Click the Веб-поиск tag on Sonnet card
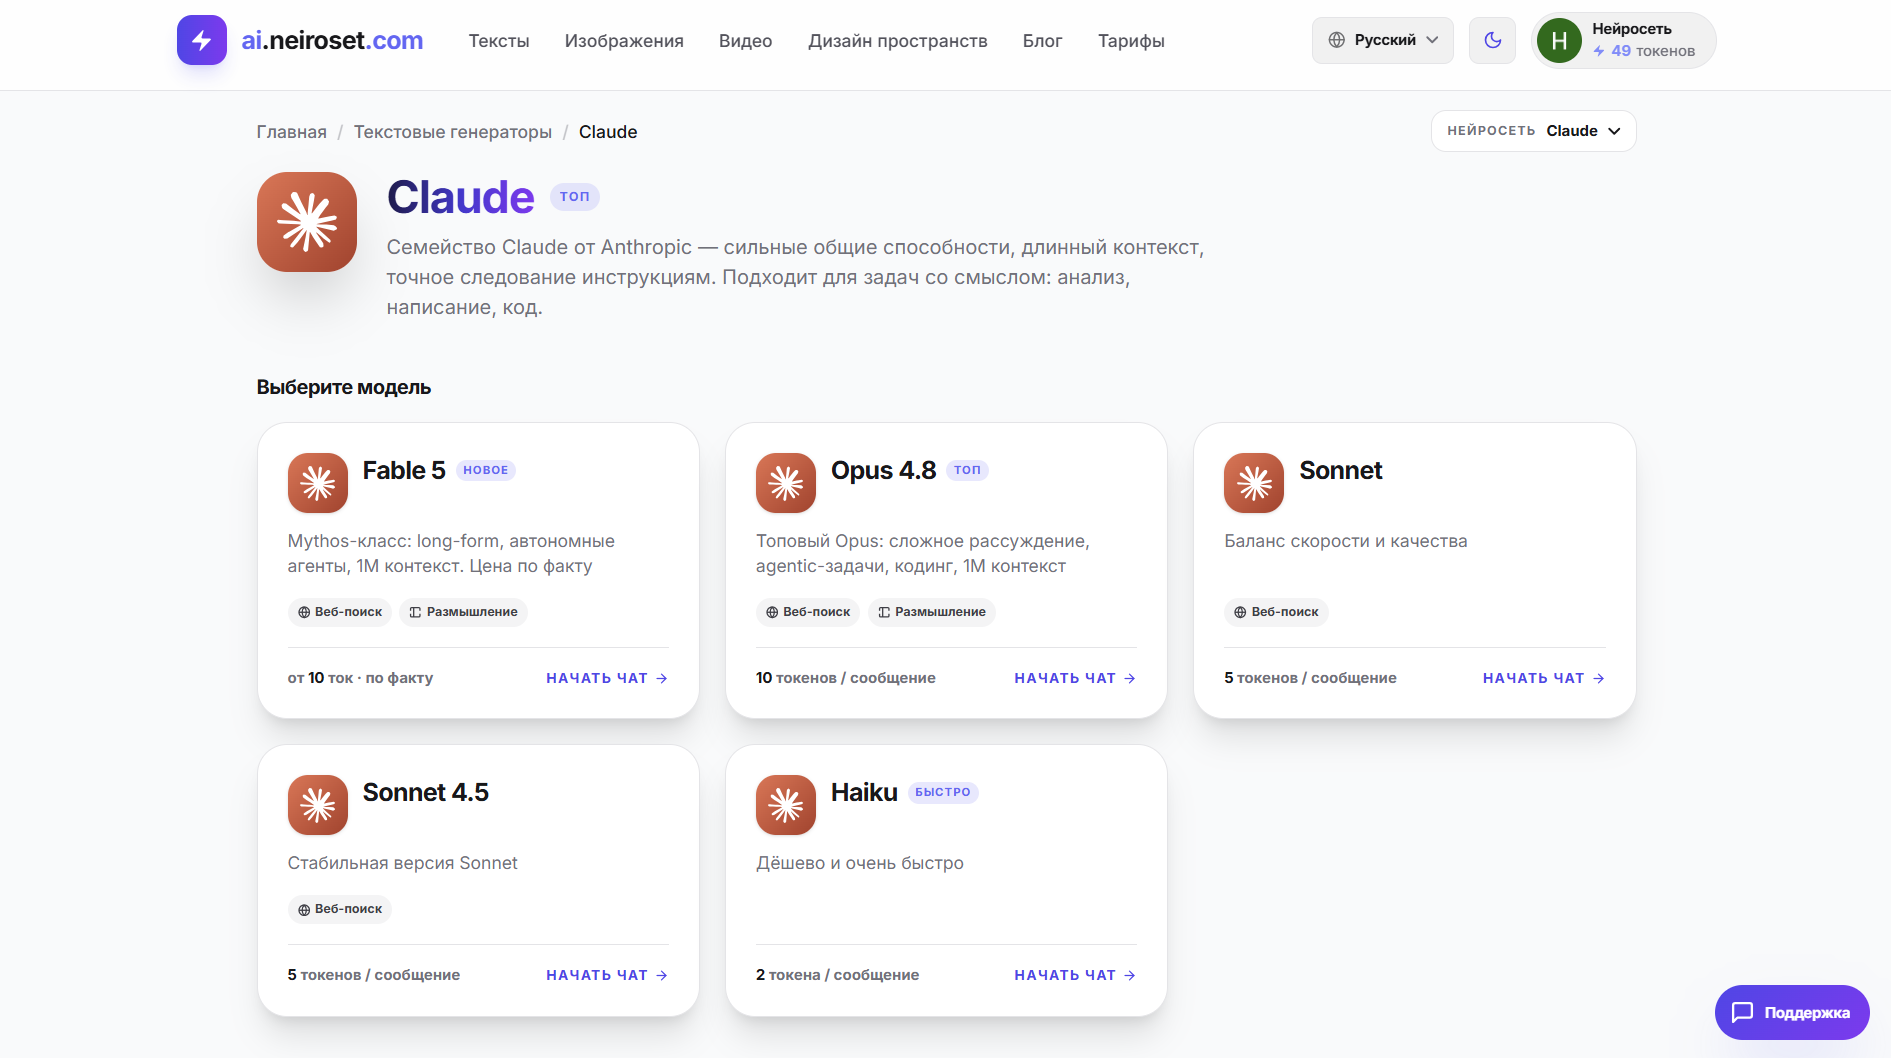 tap(1276, 612)
